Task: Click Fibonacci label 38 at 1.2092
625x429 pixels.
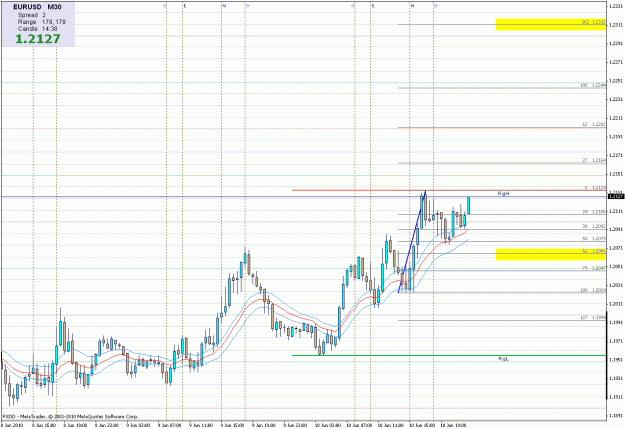Action: [x=594, y=226]
